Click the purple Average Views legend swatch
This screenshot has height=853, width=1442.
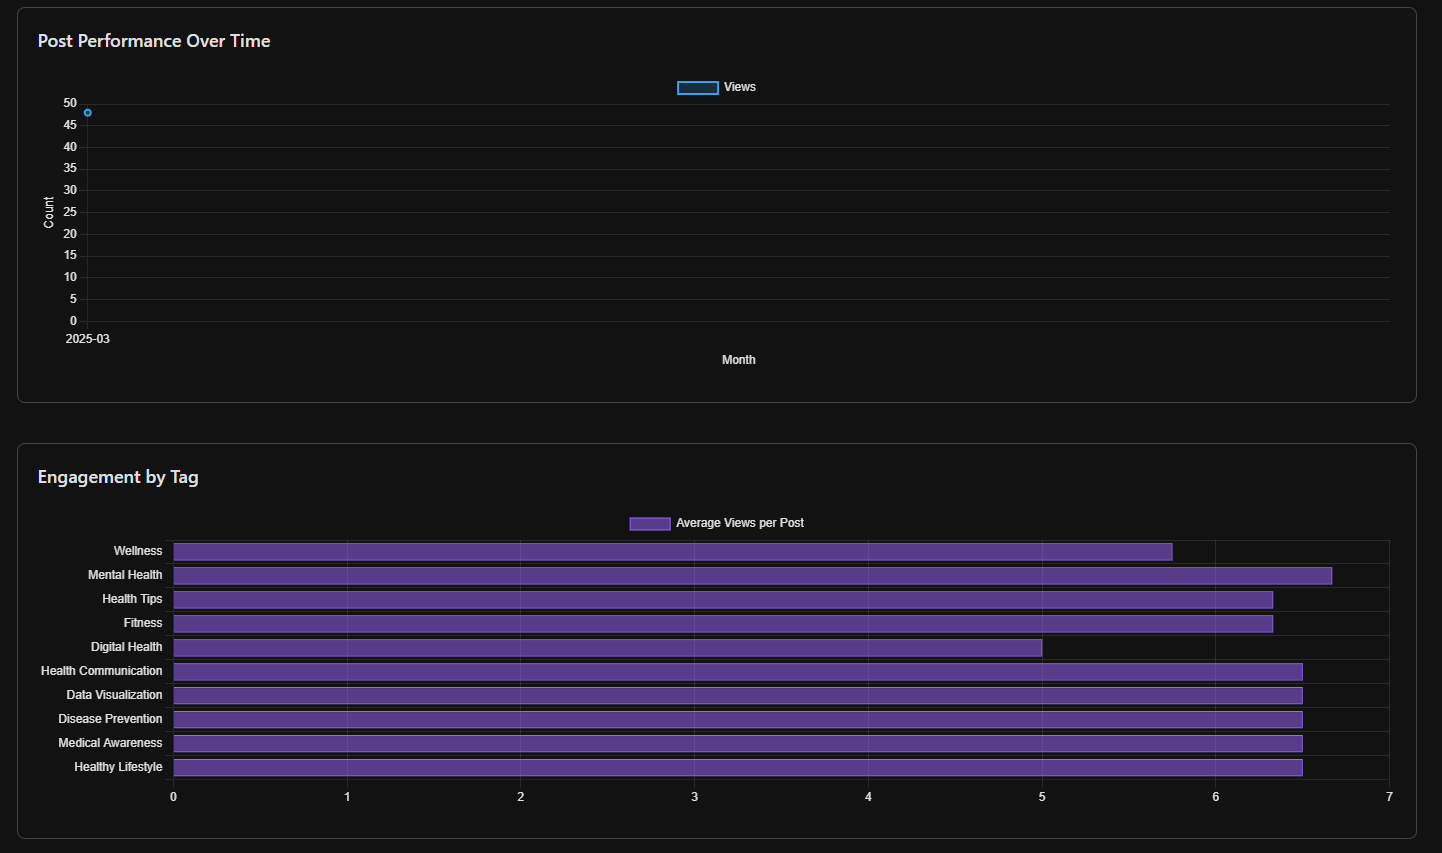click(650, 524)
